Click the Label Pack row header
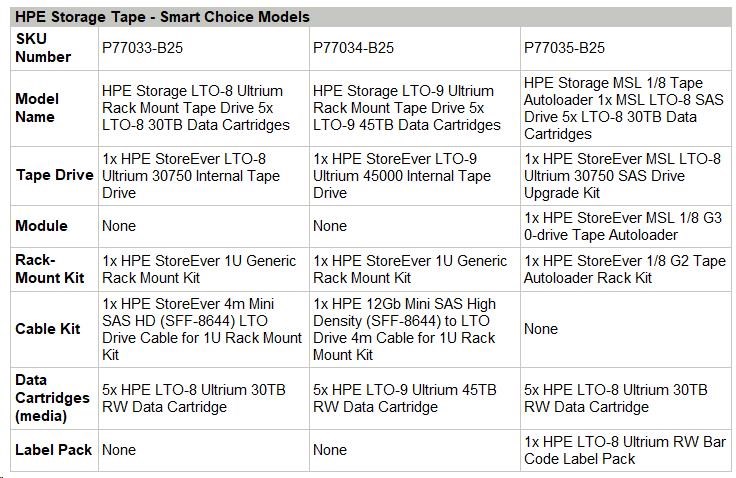 [x=53, y=450]
